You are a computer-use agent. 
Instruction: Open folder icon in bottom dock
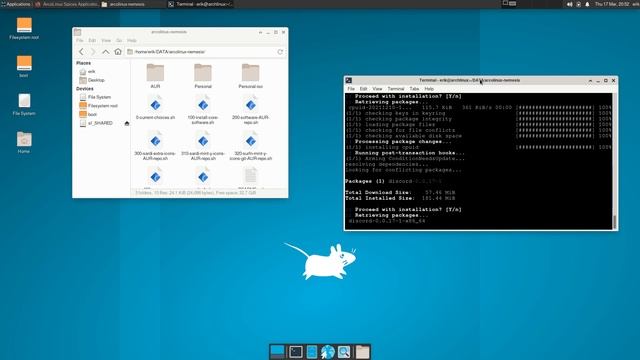point(362,351)
